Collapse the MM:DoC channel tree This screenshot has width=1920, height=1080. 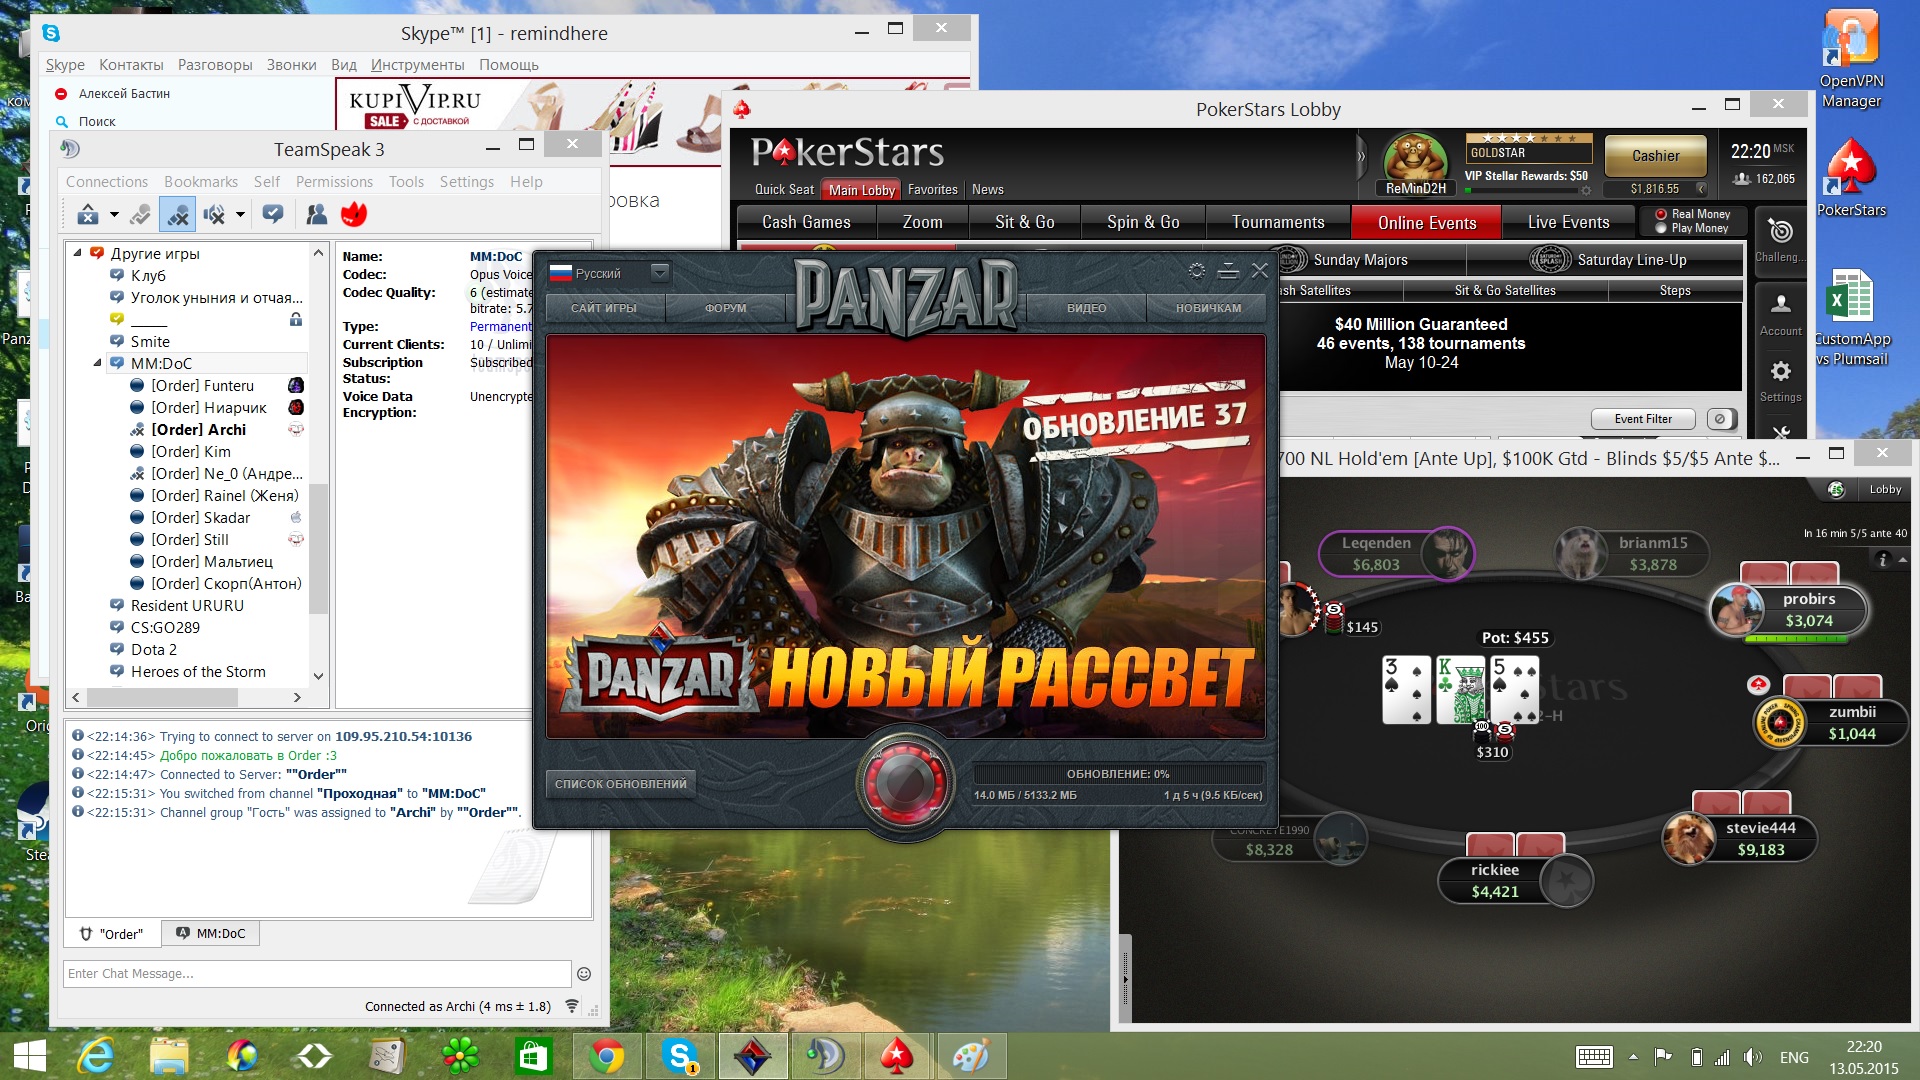pos(98,363)
